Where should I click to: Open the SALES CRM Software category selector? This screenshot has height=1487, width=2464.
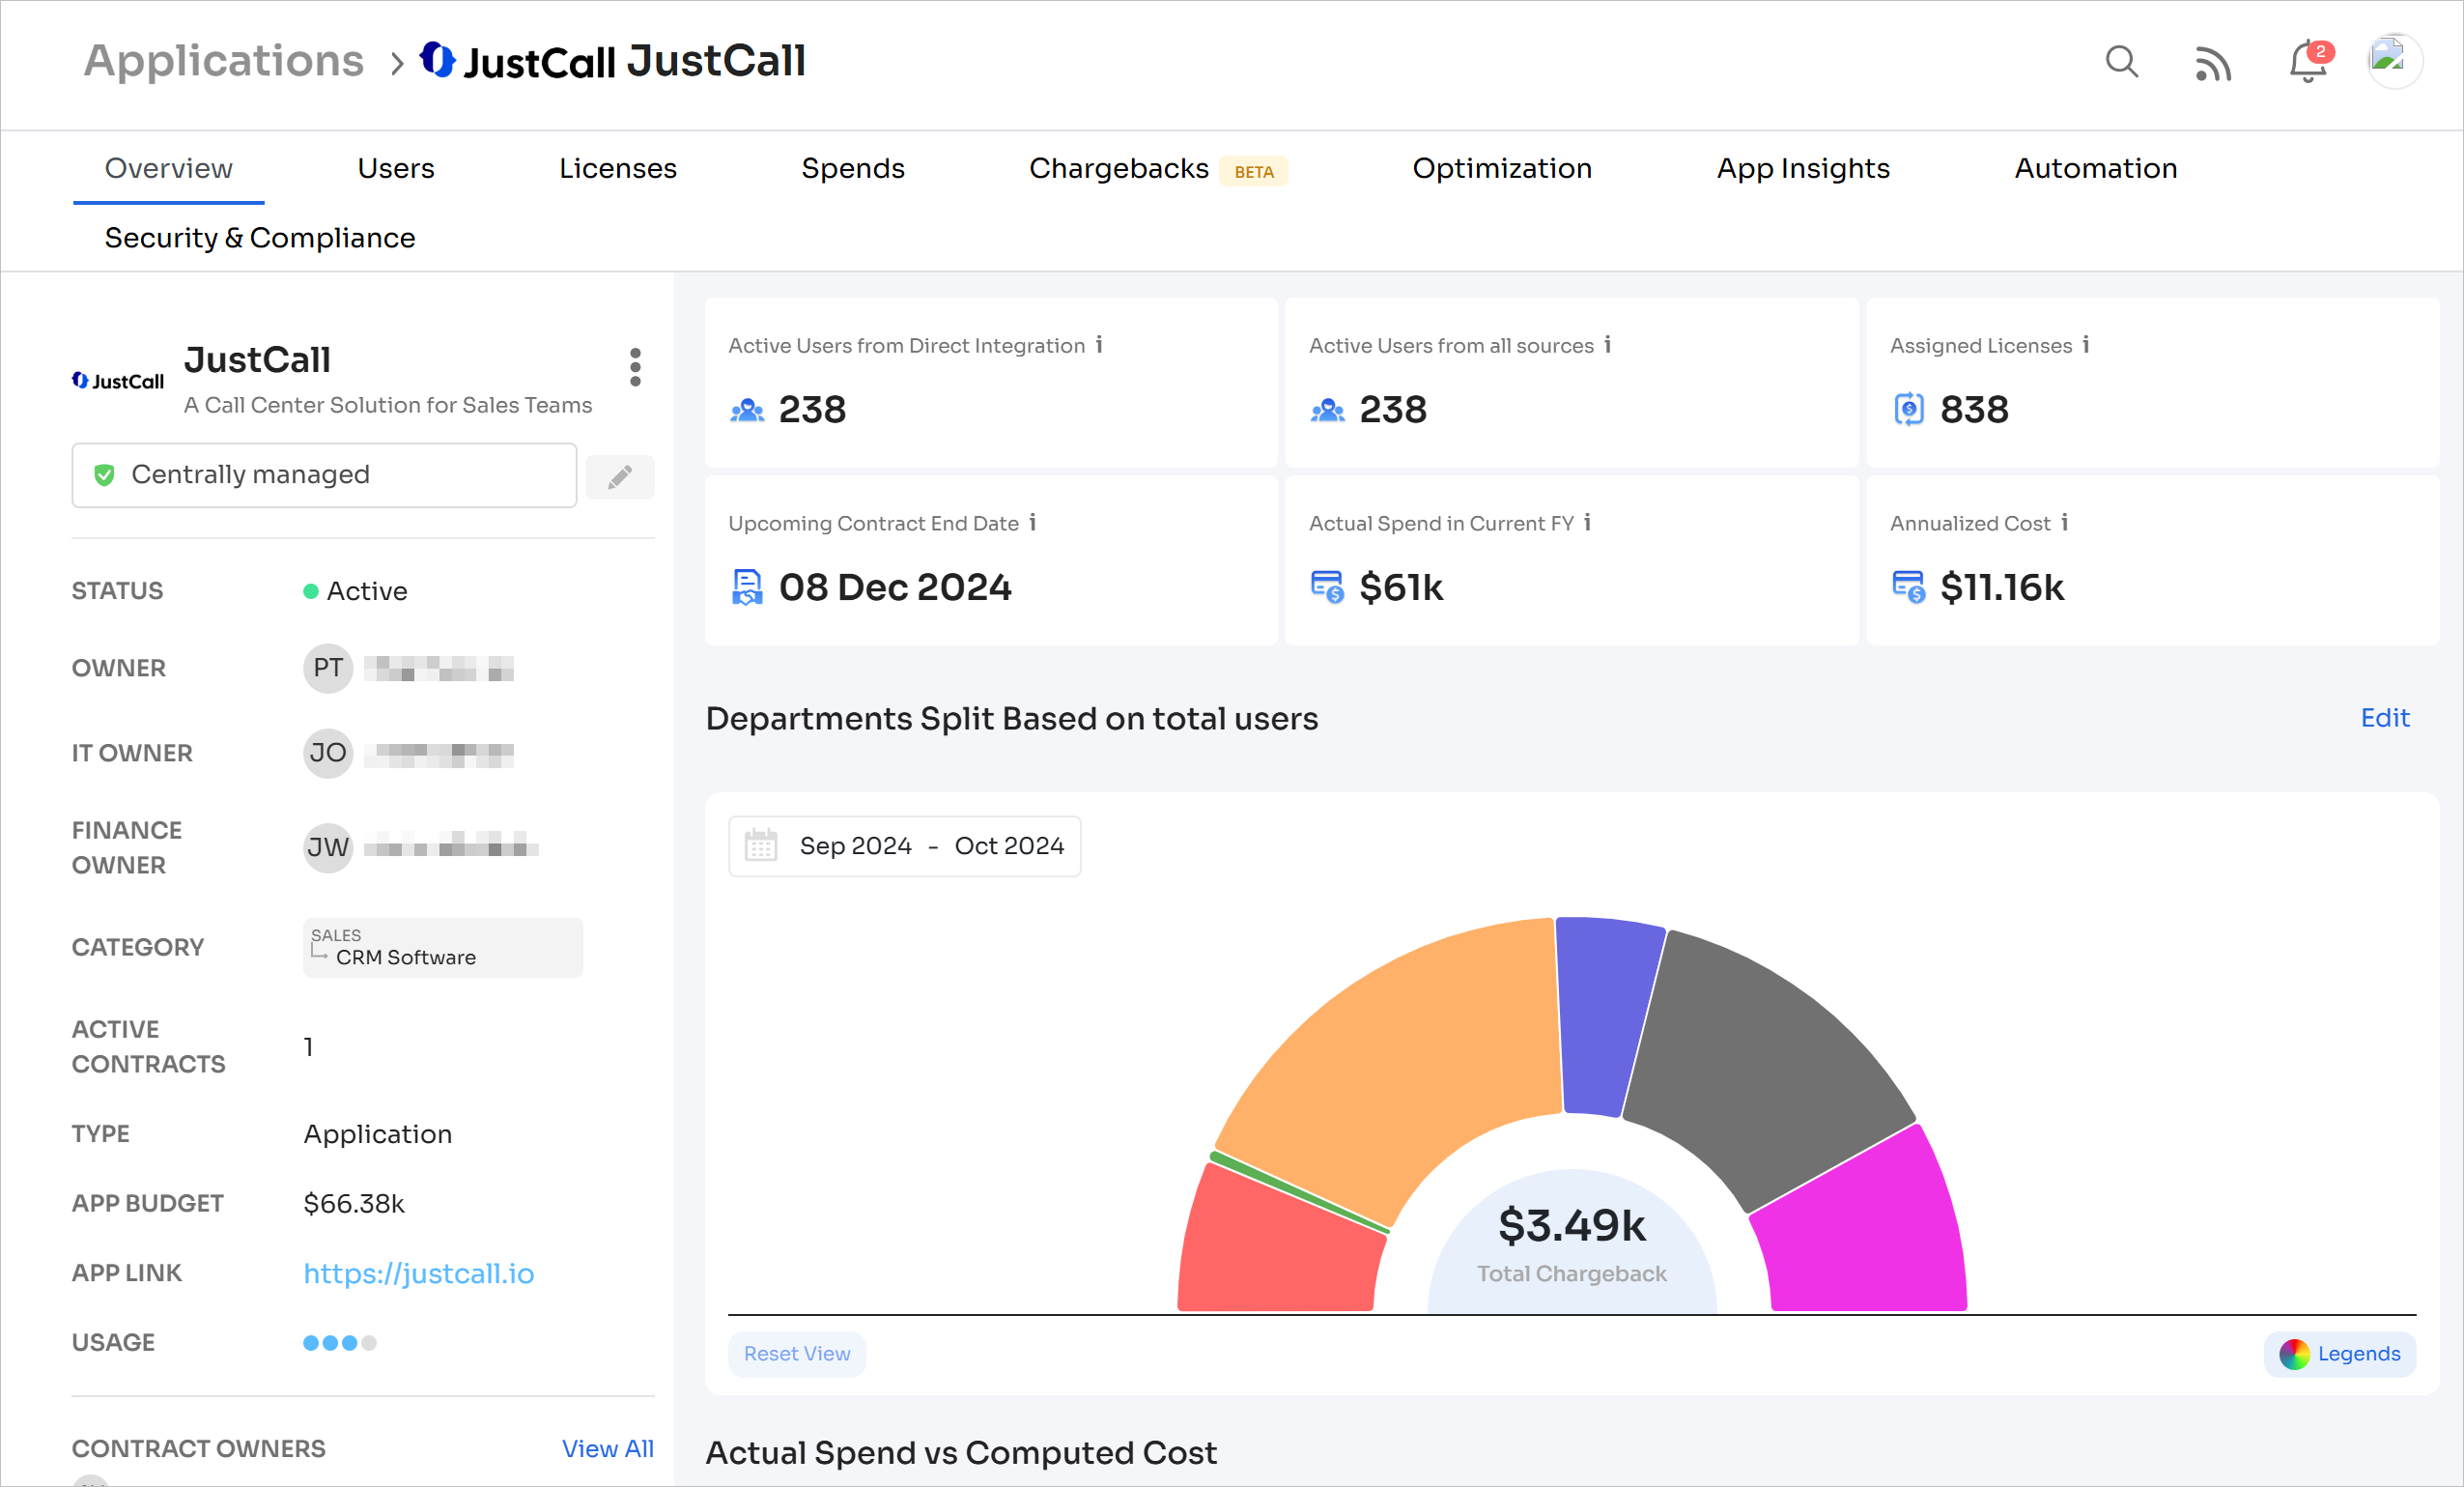coord(442,947)
